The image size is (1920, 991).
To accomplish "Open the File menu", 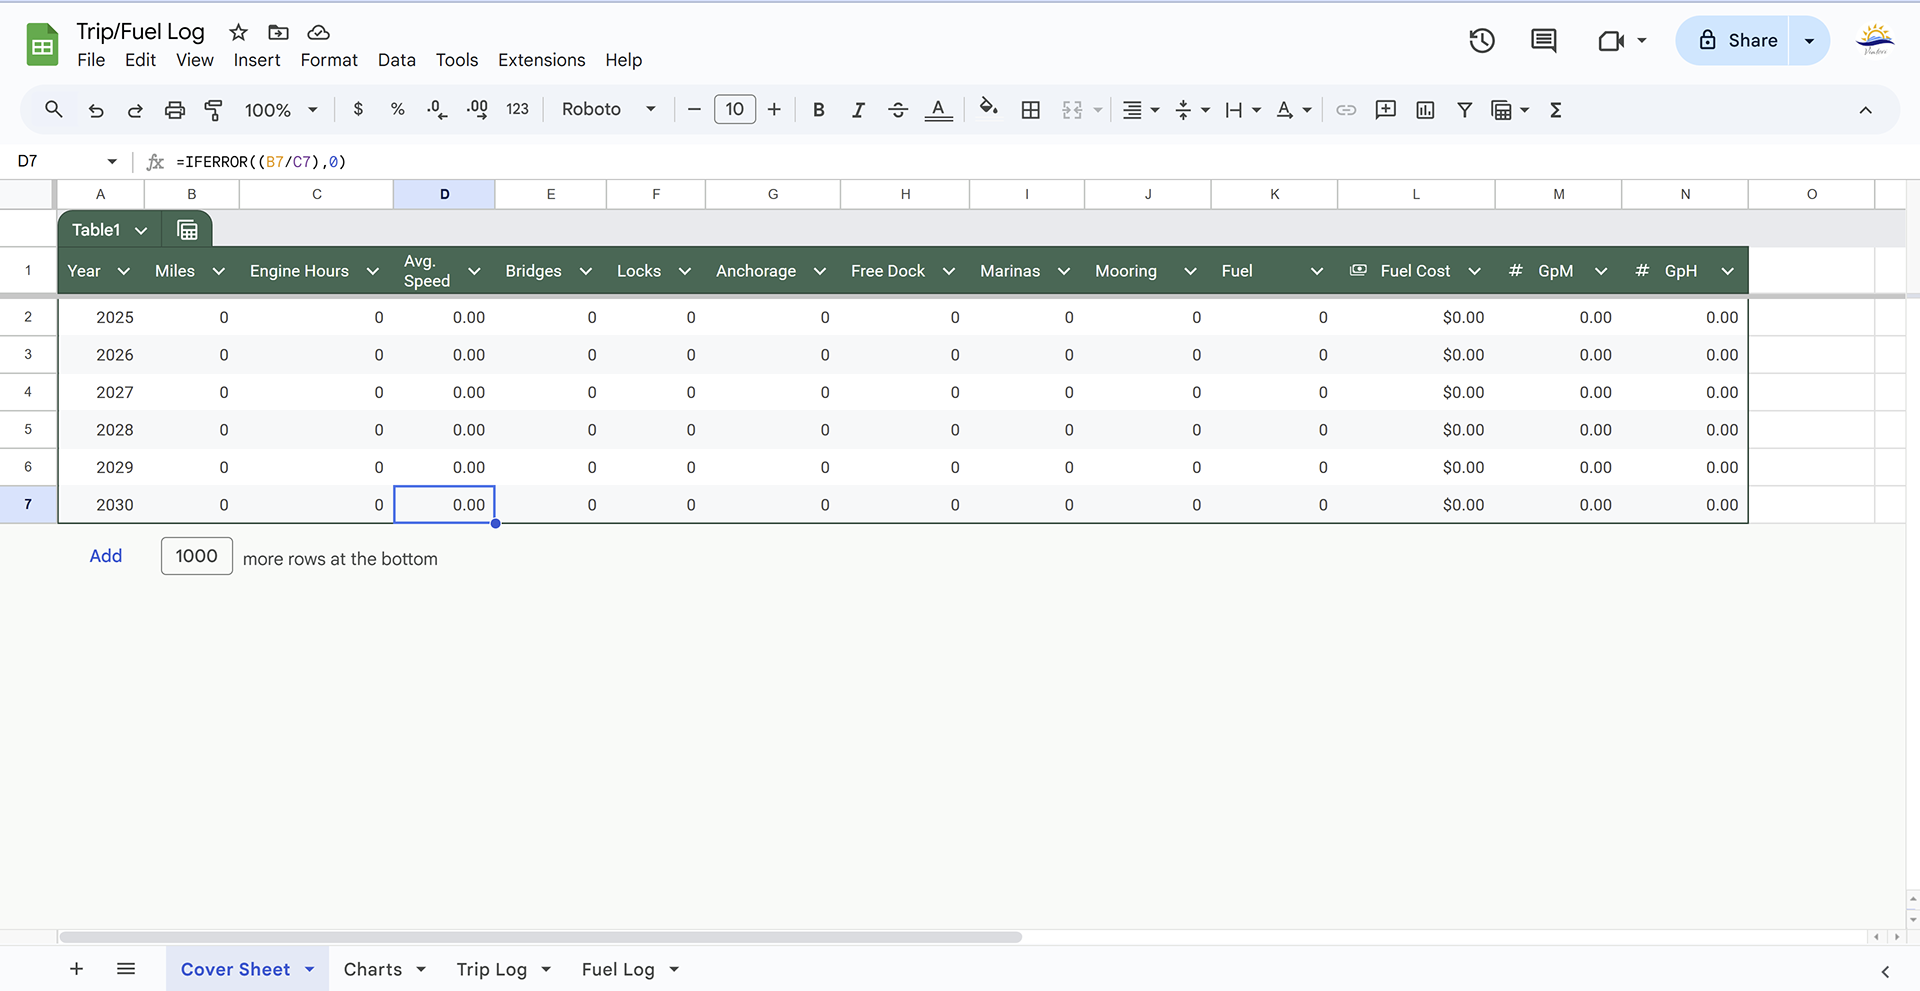I will 91,60.
